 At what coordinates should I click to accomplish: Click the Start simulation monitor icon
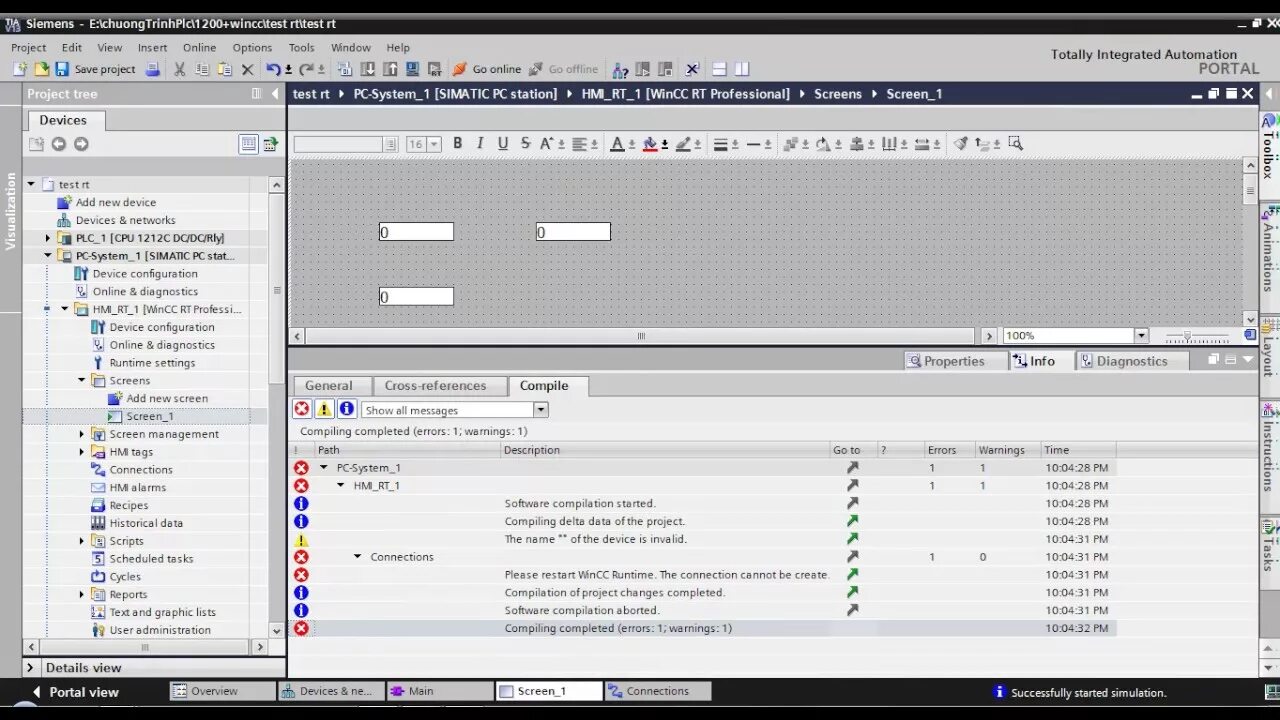412,69
